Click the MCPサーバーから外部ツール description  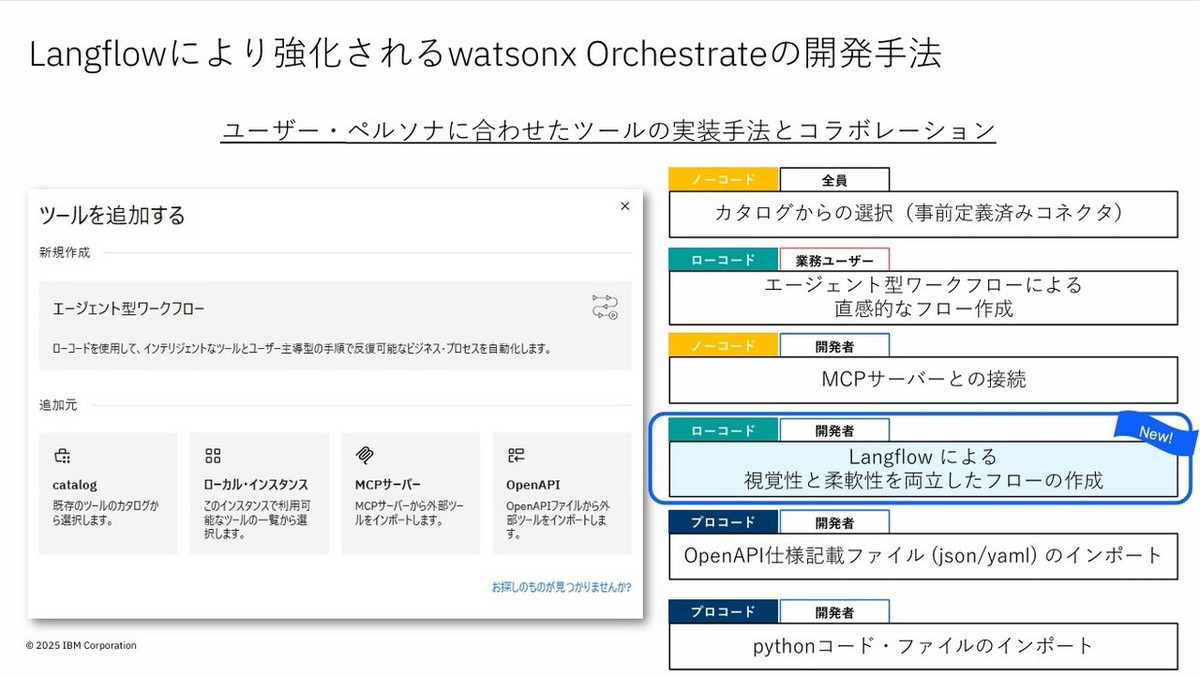coord(409,511)
